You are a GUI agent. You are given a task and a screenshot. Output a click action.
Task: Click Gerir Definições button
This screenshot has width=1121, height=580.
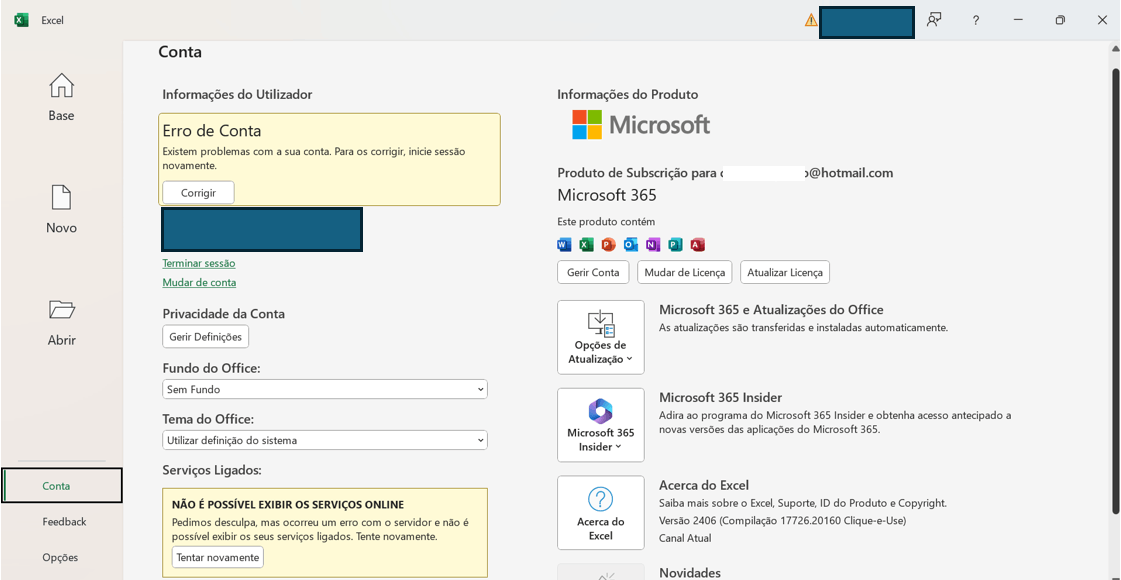pos(205,336)
